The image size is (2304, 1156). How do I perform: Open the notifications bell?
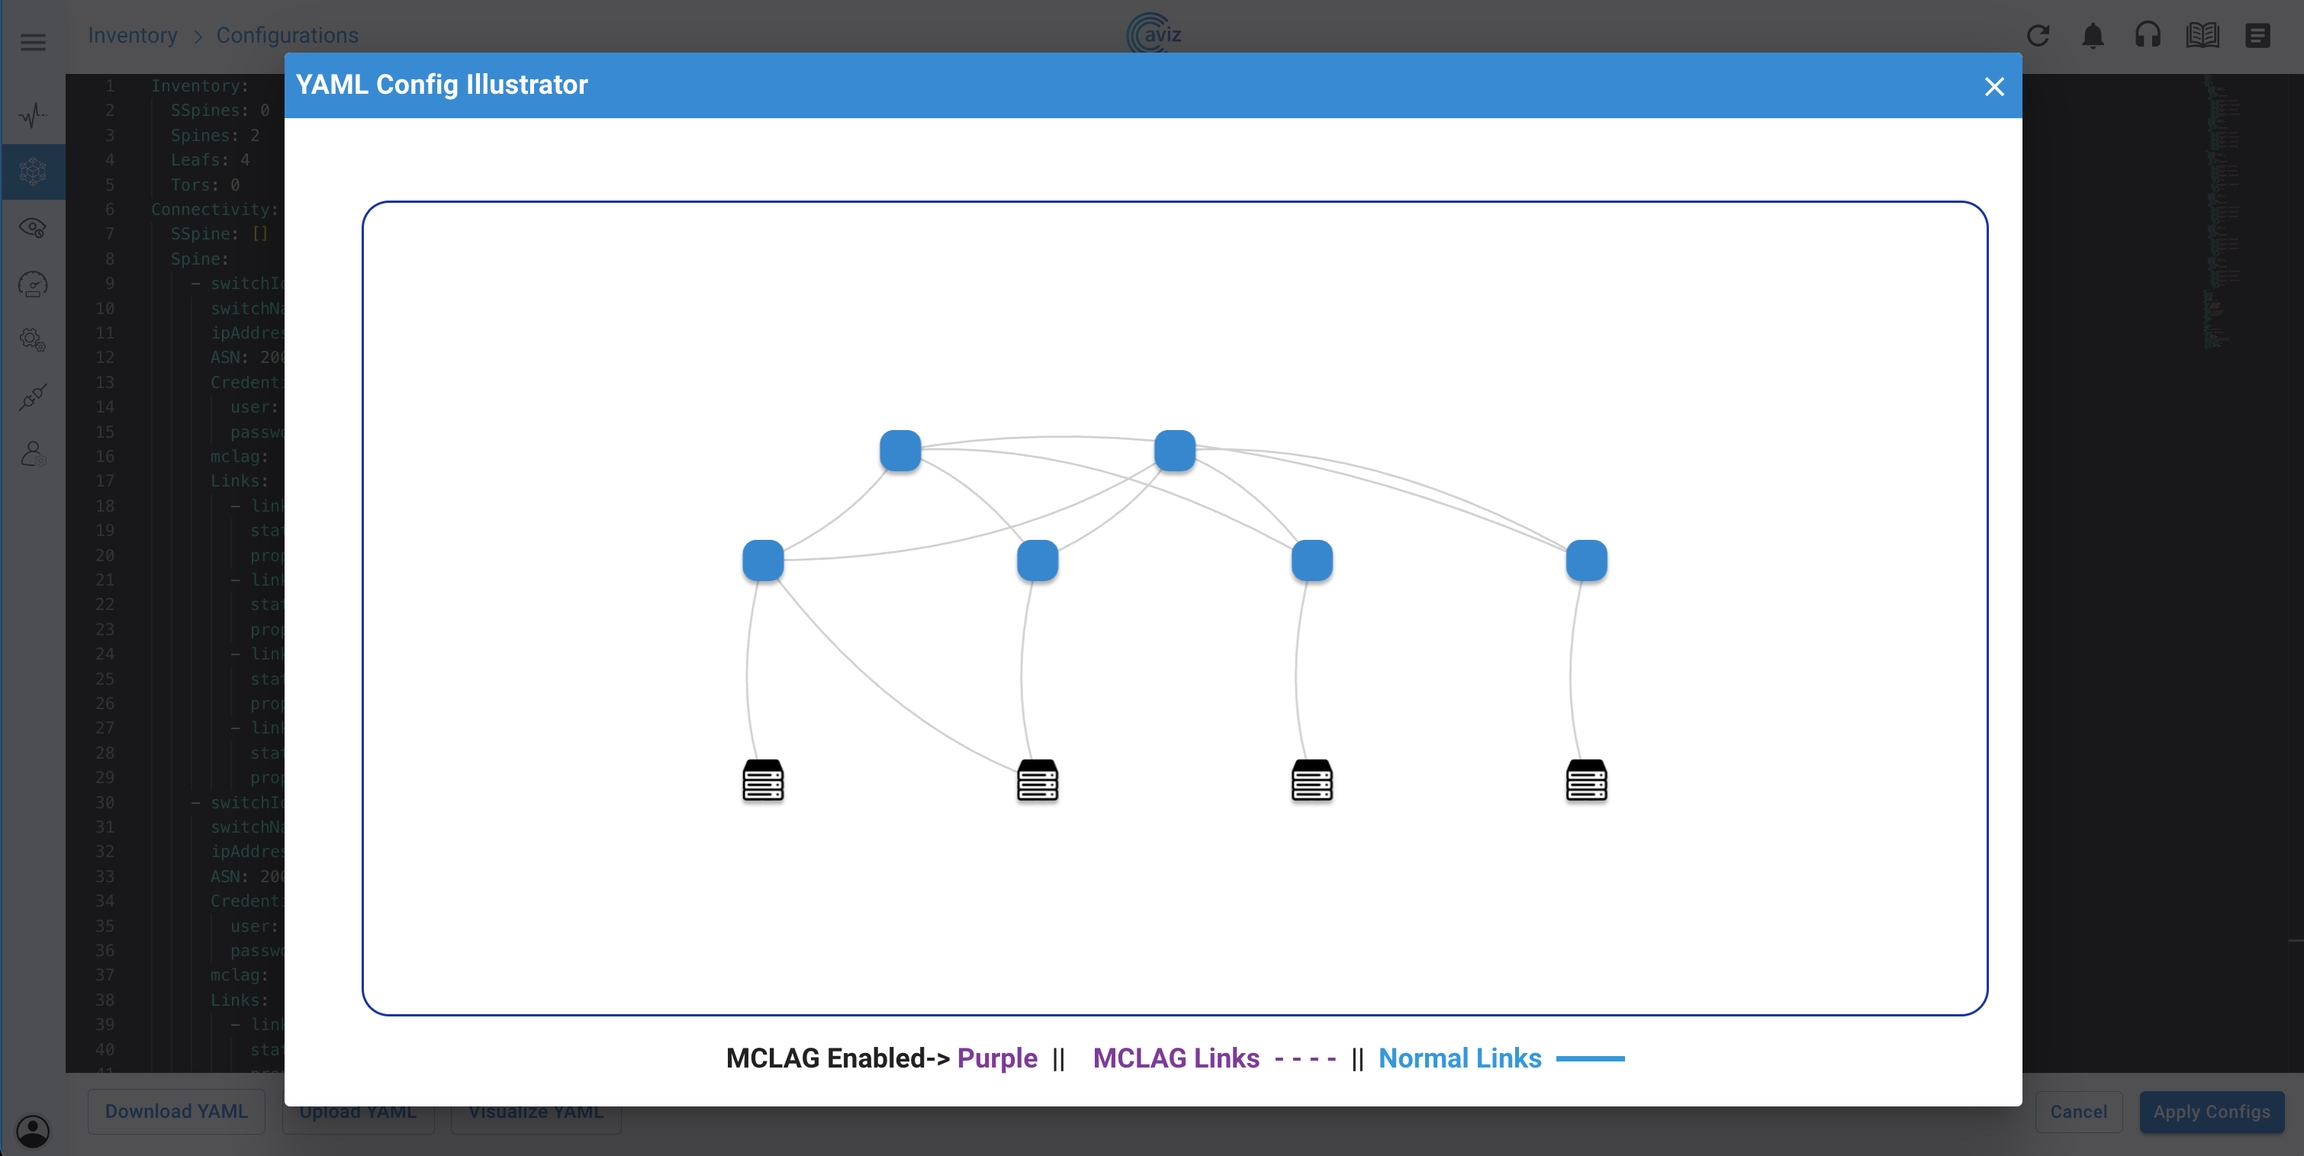pyautogui.click(x=2093, y=36)
